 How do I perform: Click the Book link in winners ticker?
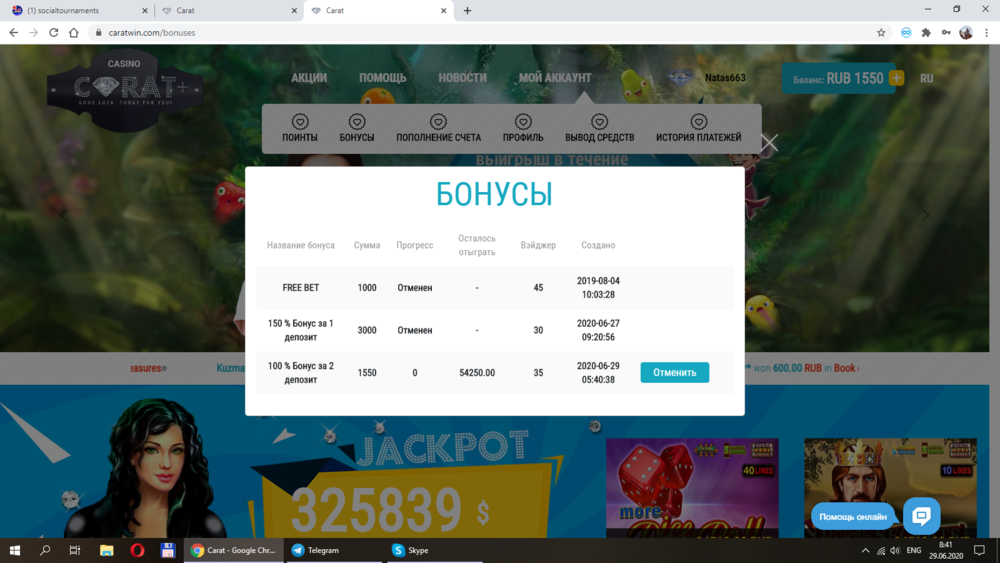[x=845, y=368]
